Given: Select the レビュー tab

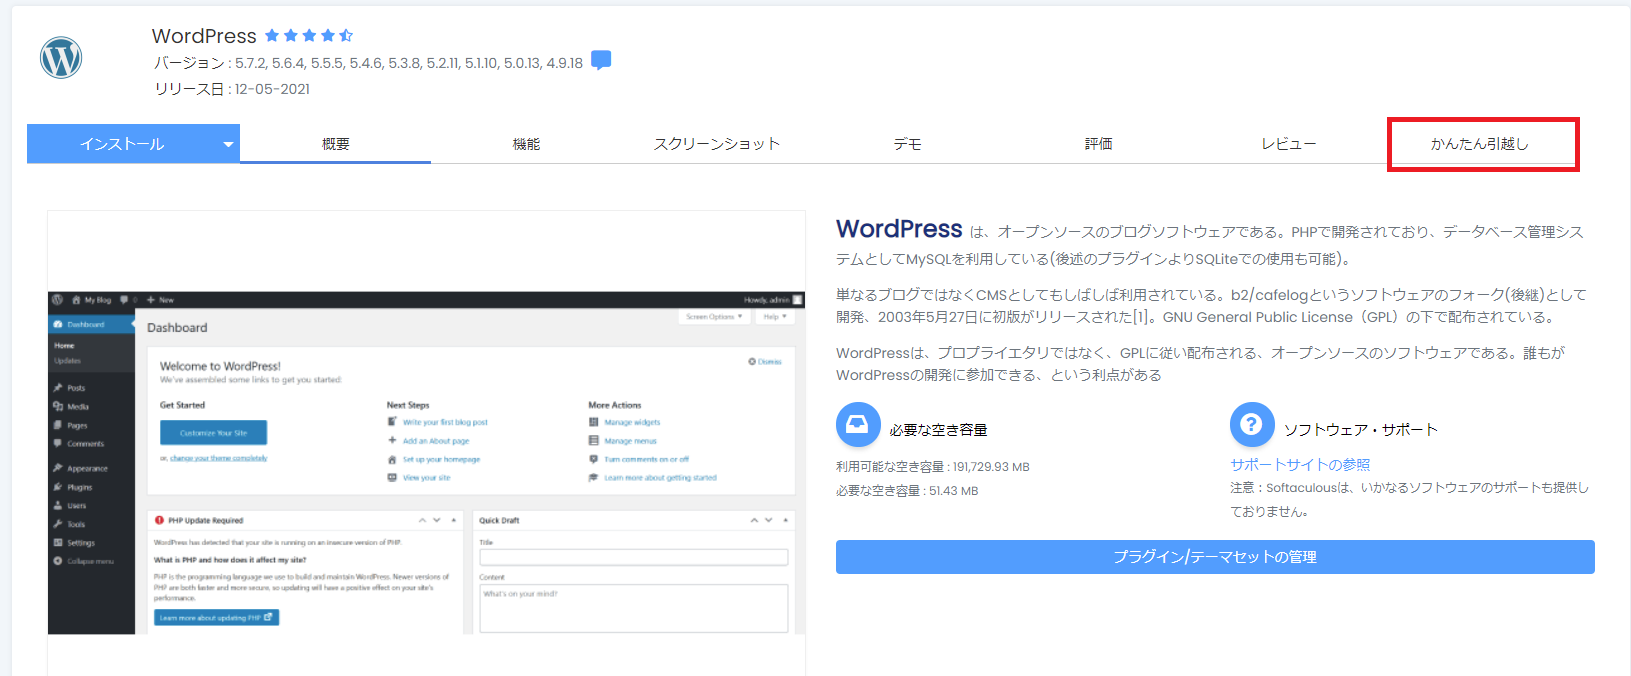Looking at the screenshot, I should coord(1289,144).
